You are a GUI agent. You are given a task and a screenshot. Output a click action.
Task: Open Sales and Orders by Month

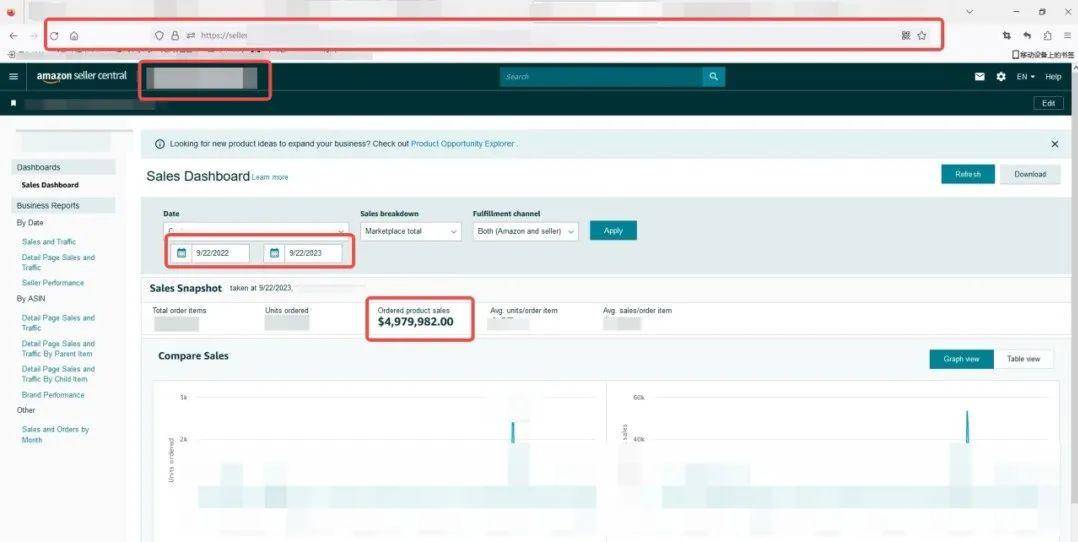click(55, 434)
